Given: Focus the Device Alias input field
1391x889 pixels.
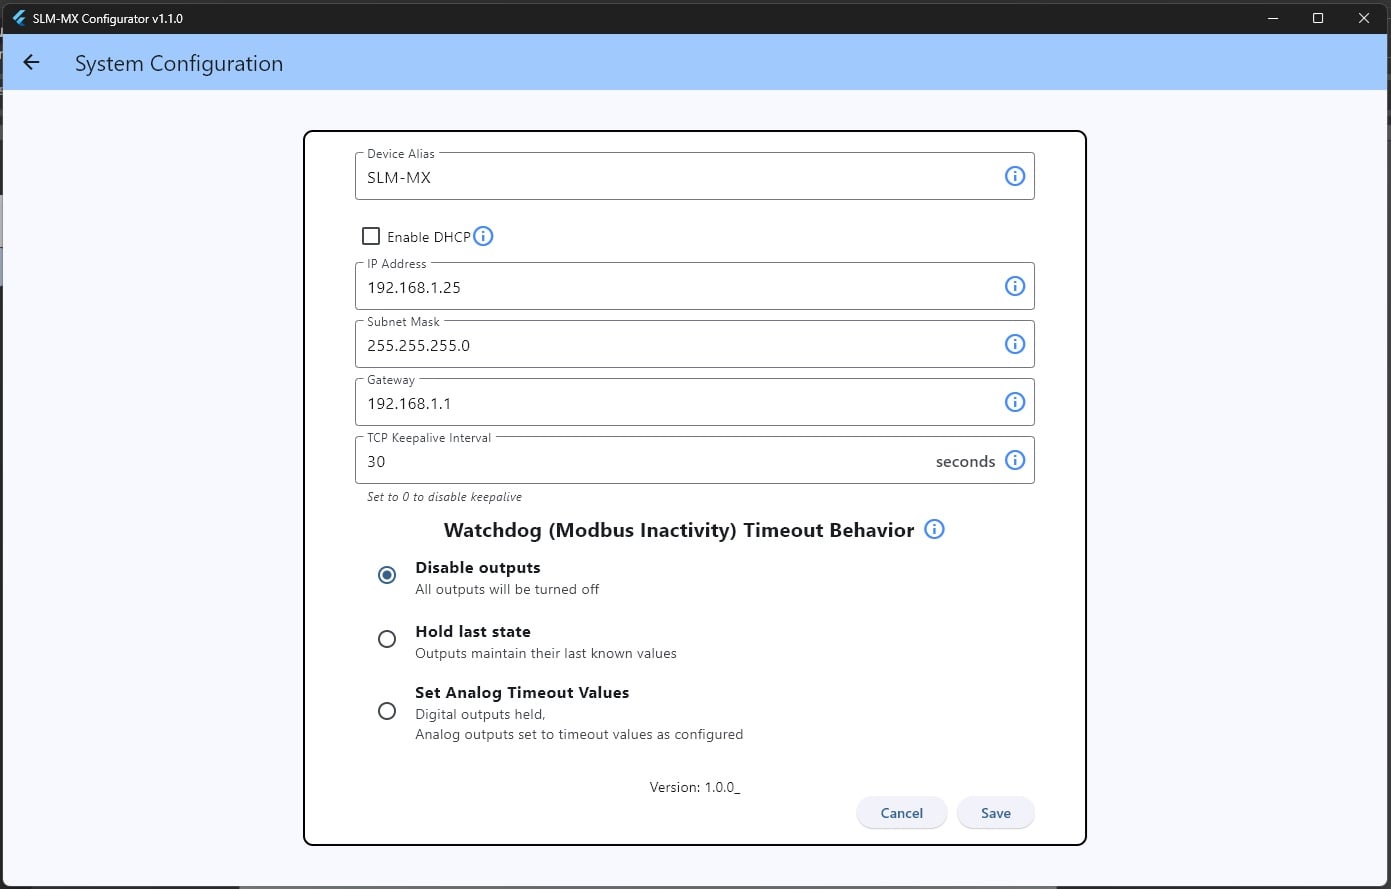Looking at the screenshot, I should [x=695, y=176].
